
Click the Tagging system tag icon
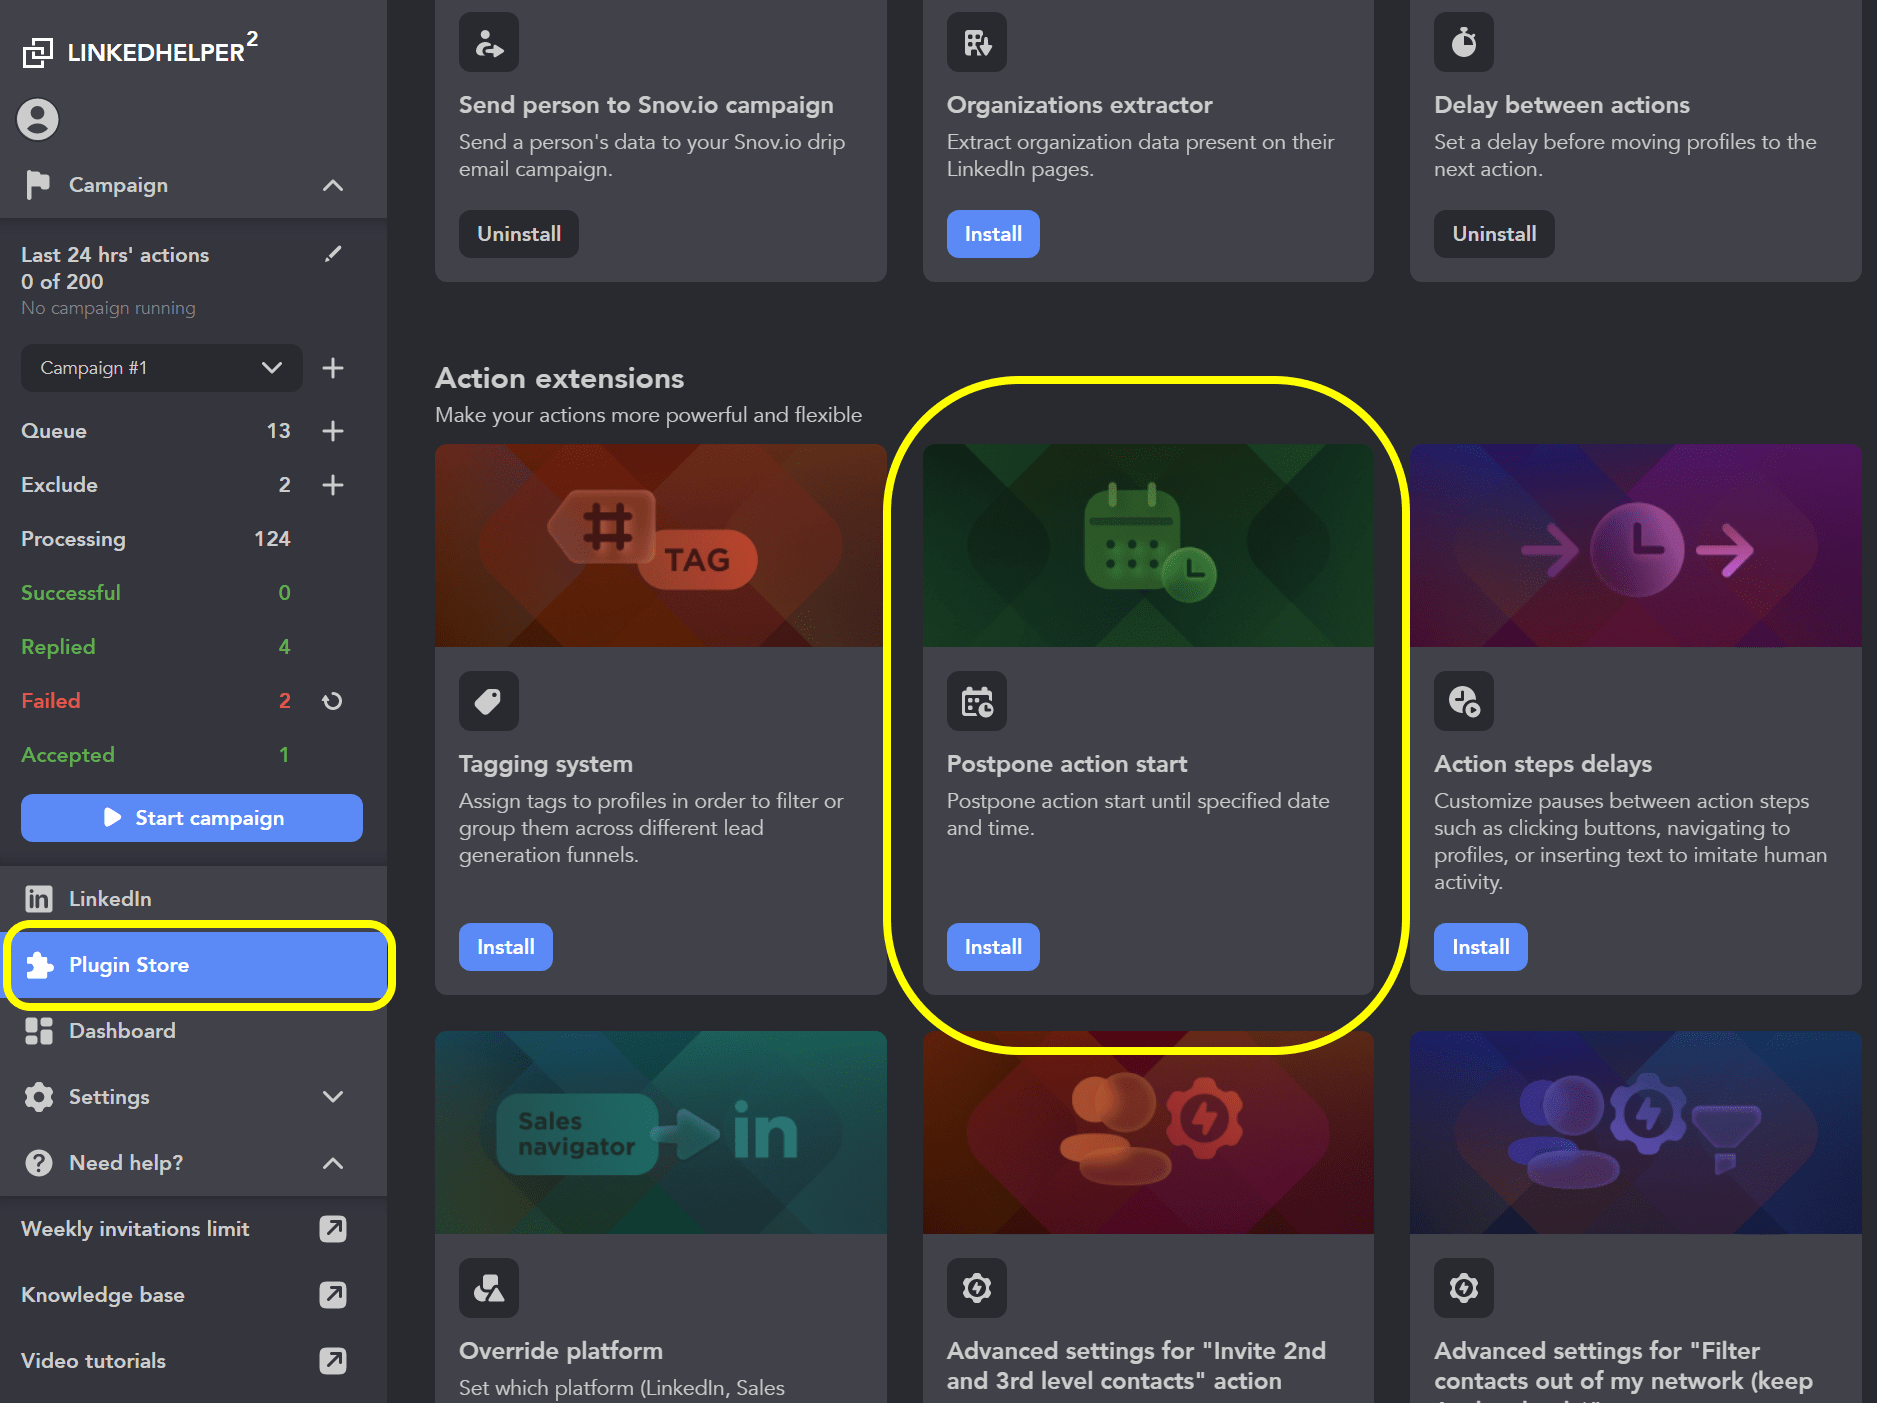coord(488,701)
